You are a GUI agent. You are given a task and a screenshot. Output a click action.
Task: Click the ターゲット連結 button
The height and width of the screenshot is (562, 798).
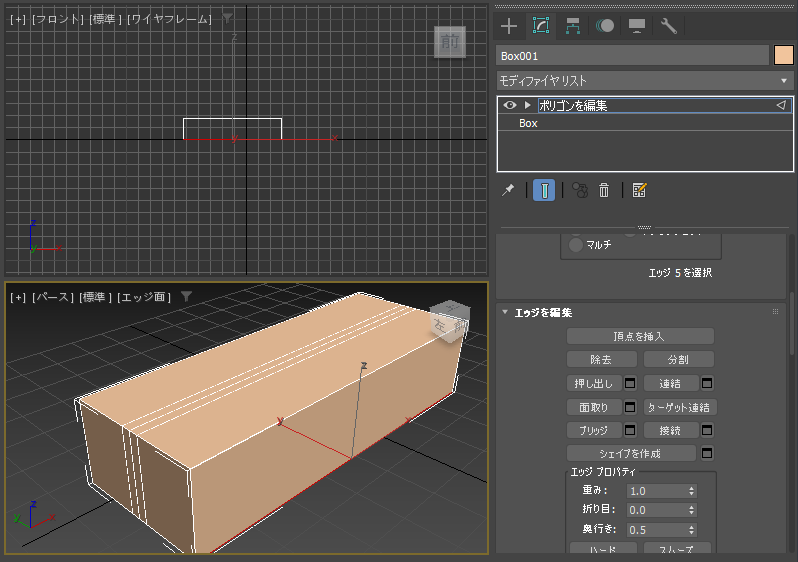pyautogui.click(x=680, y=407)
